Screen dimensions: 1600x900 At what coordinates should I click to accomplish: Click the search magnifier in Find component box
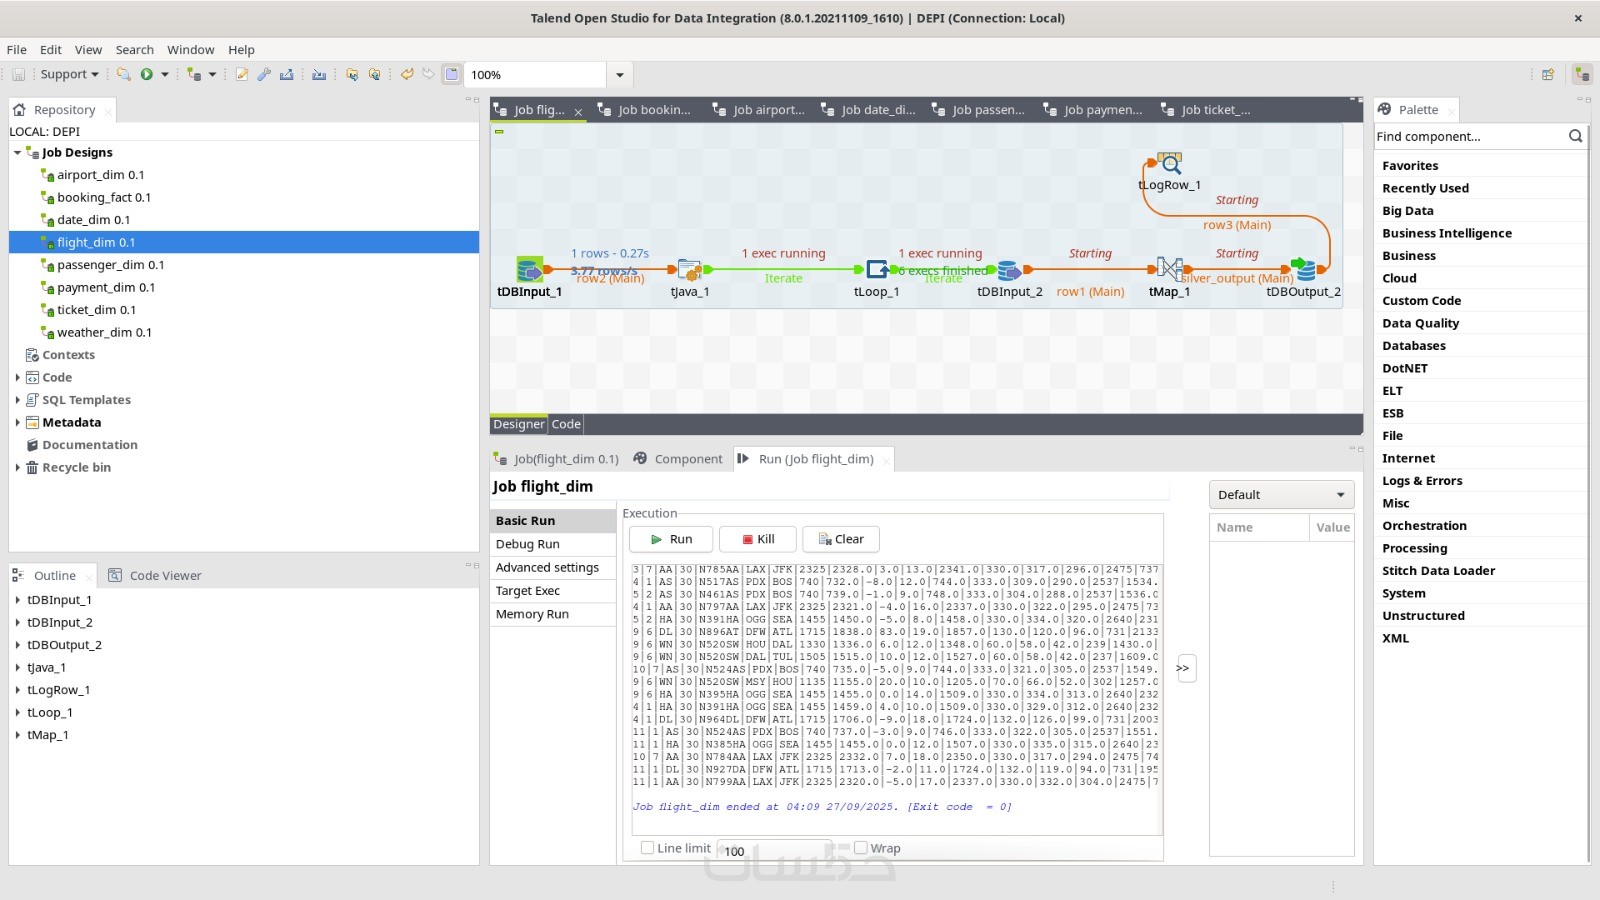[x=1576, y=136]
